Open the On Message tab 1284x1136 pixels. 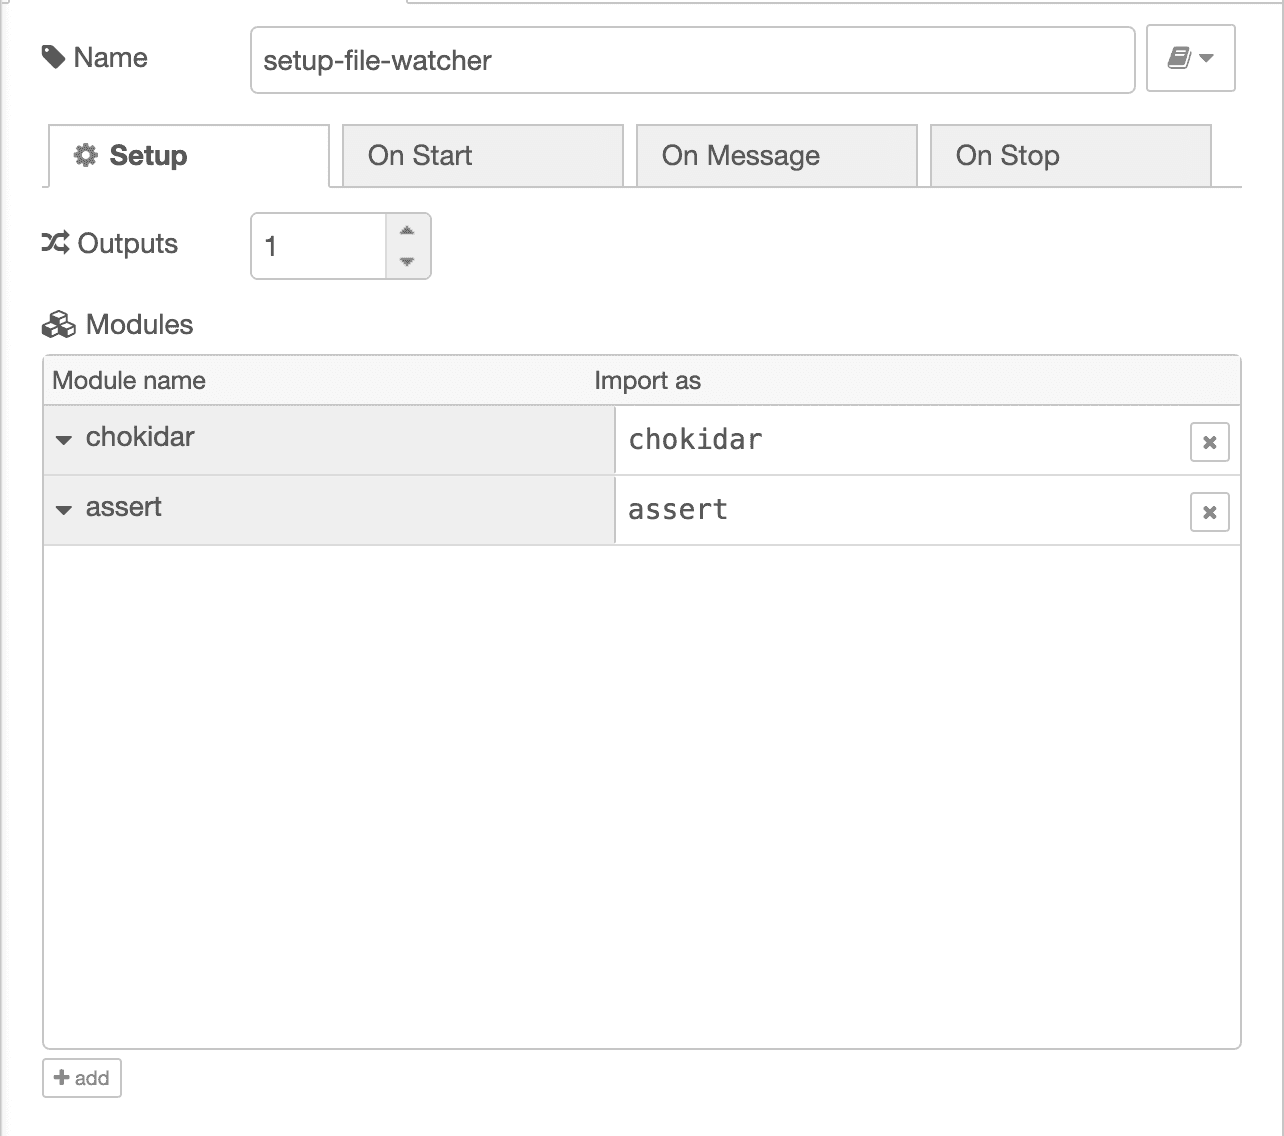tap(776, 156)
